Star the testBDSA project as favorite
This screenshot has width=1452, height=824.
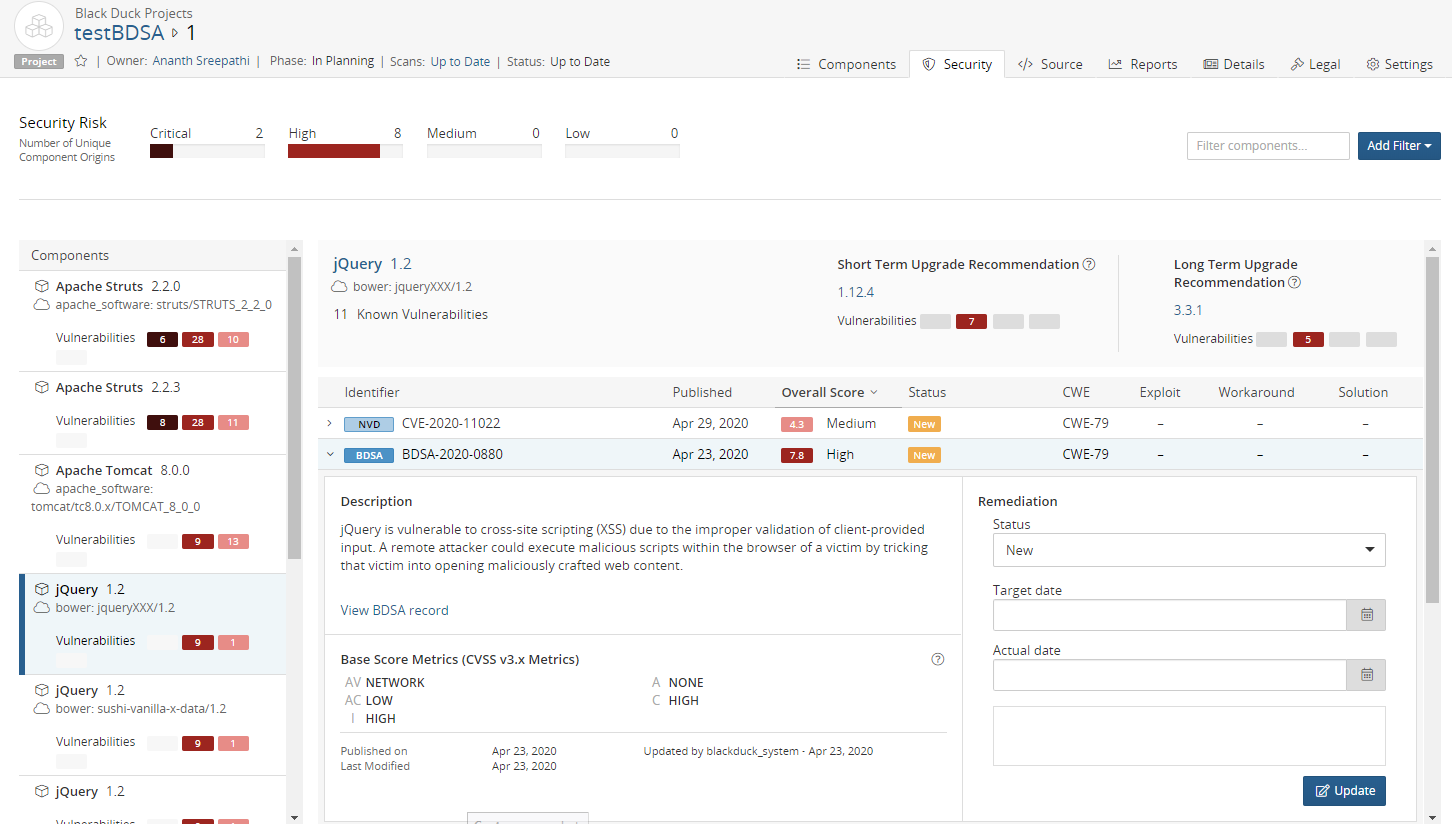[81, 61]
